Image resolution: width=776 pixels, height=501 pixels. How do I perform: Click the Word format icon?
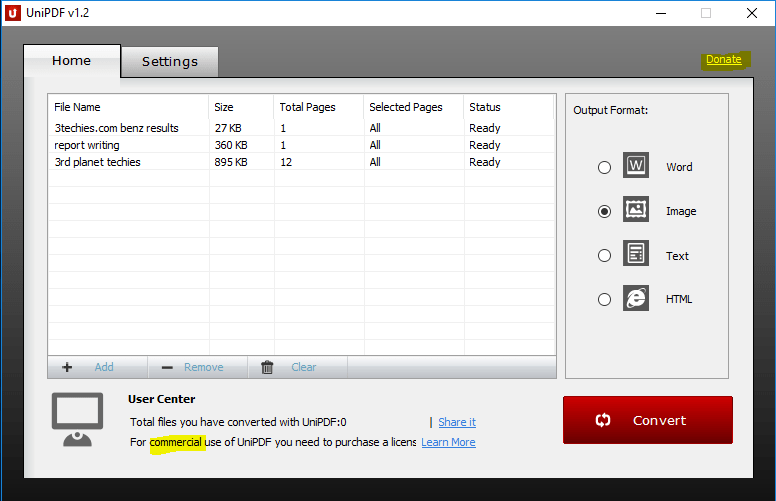point(635,165)
